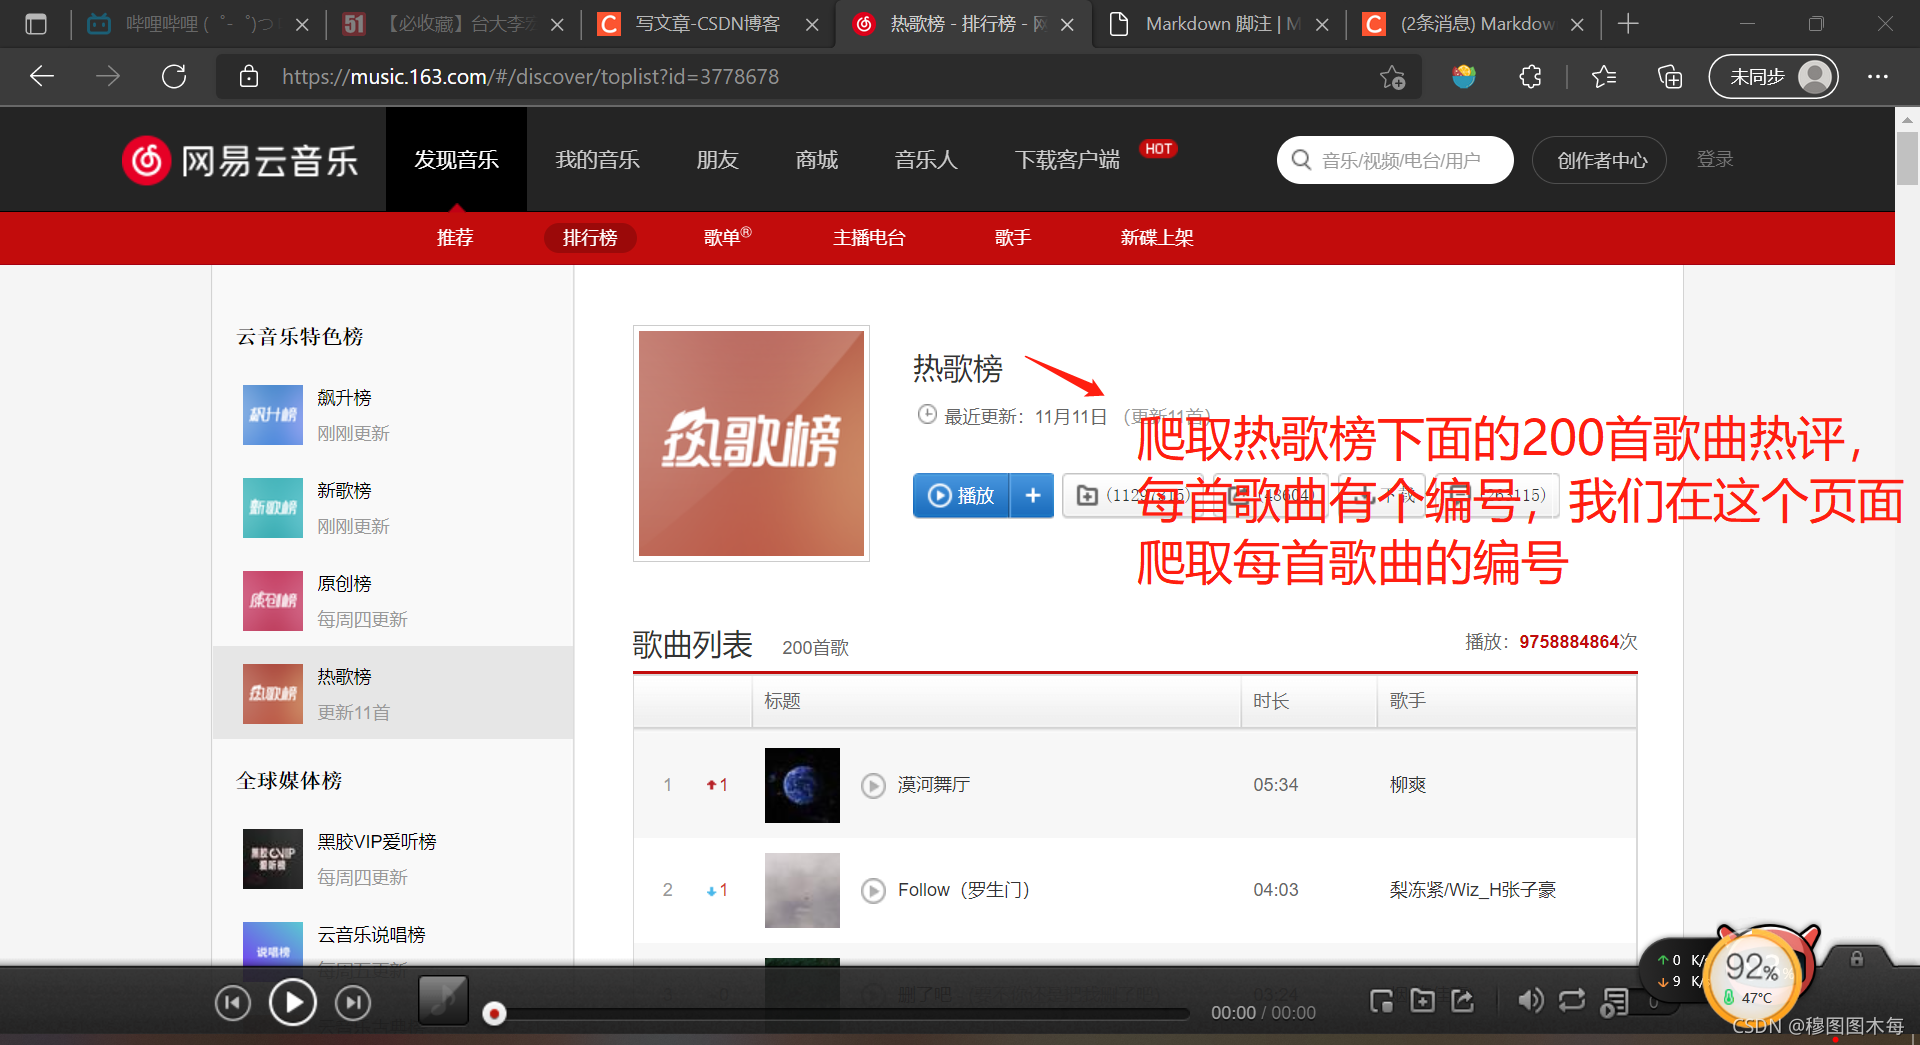Open 云音乐说唱榜 chart in sidebar
The height and width of the screenshot is (1045, 1920).
[x=371, y=935]
